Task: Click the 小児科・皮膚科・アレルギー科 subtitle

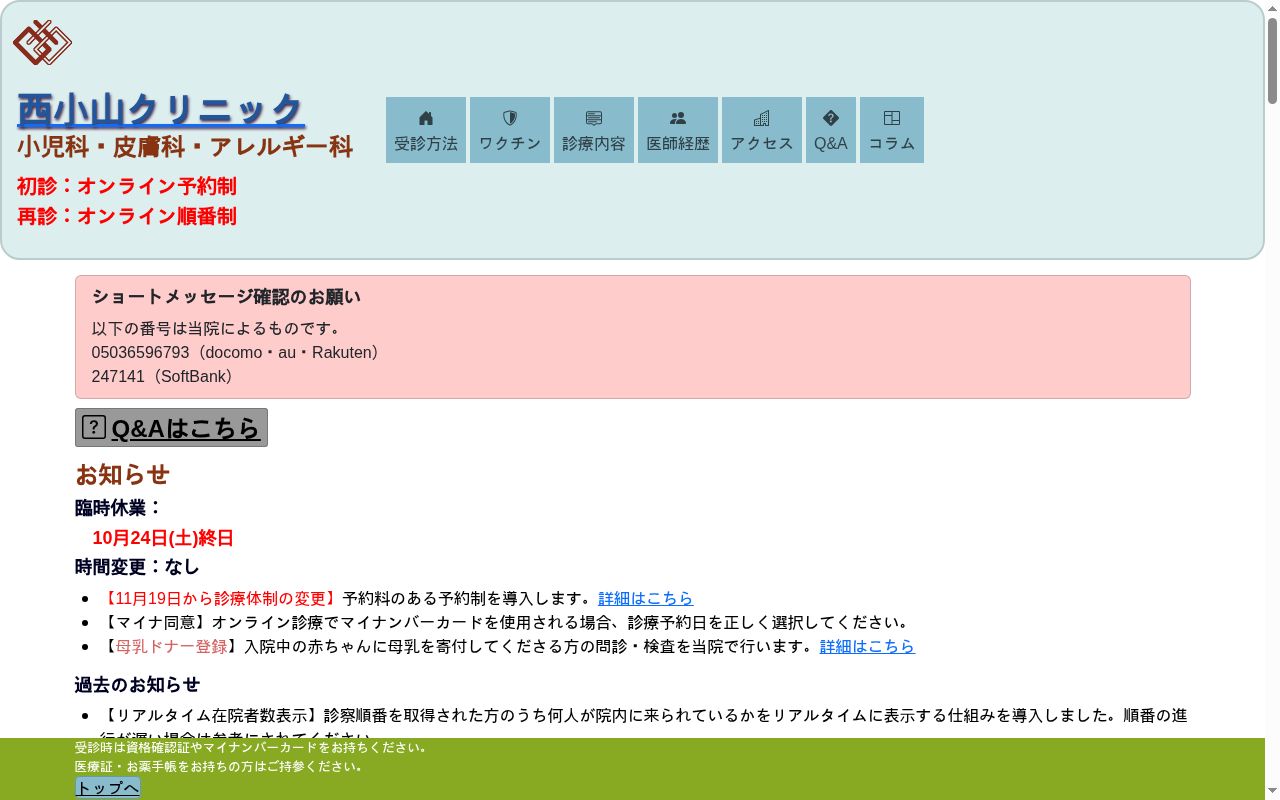Action: tap(185, 147)
